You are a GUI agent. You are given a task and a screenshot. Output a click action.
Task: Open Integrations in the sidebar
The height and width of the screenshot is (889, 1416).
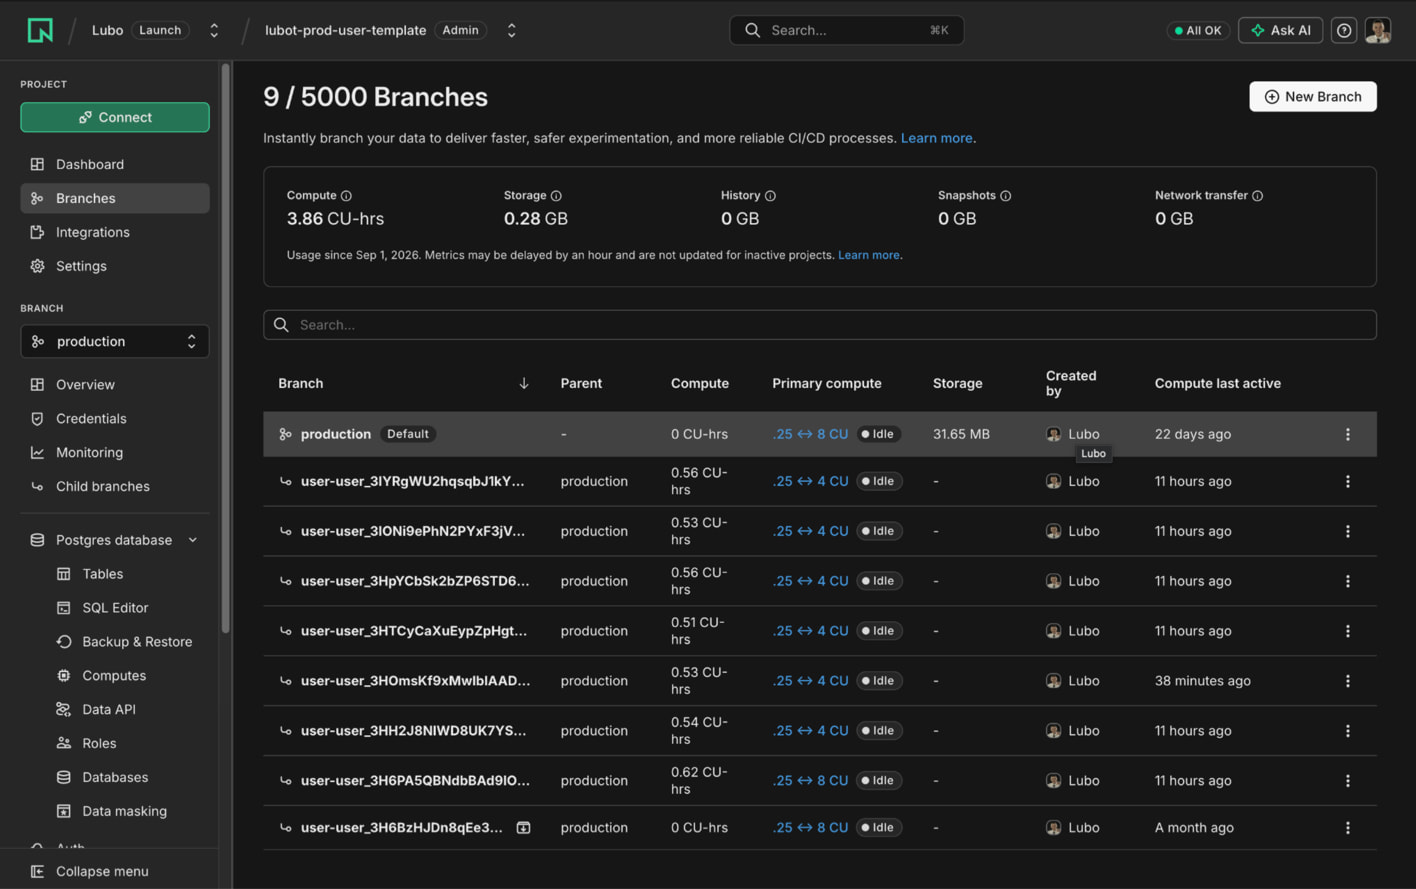(x=115, y=232)
